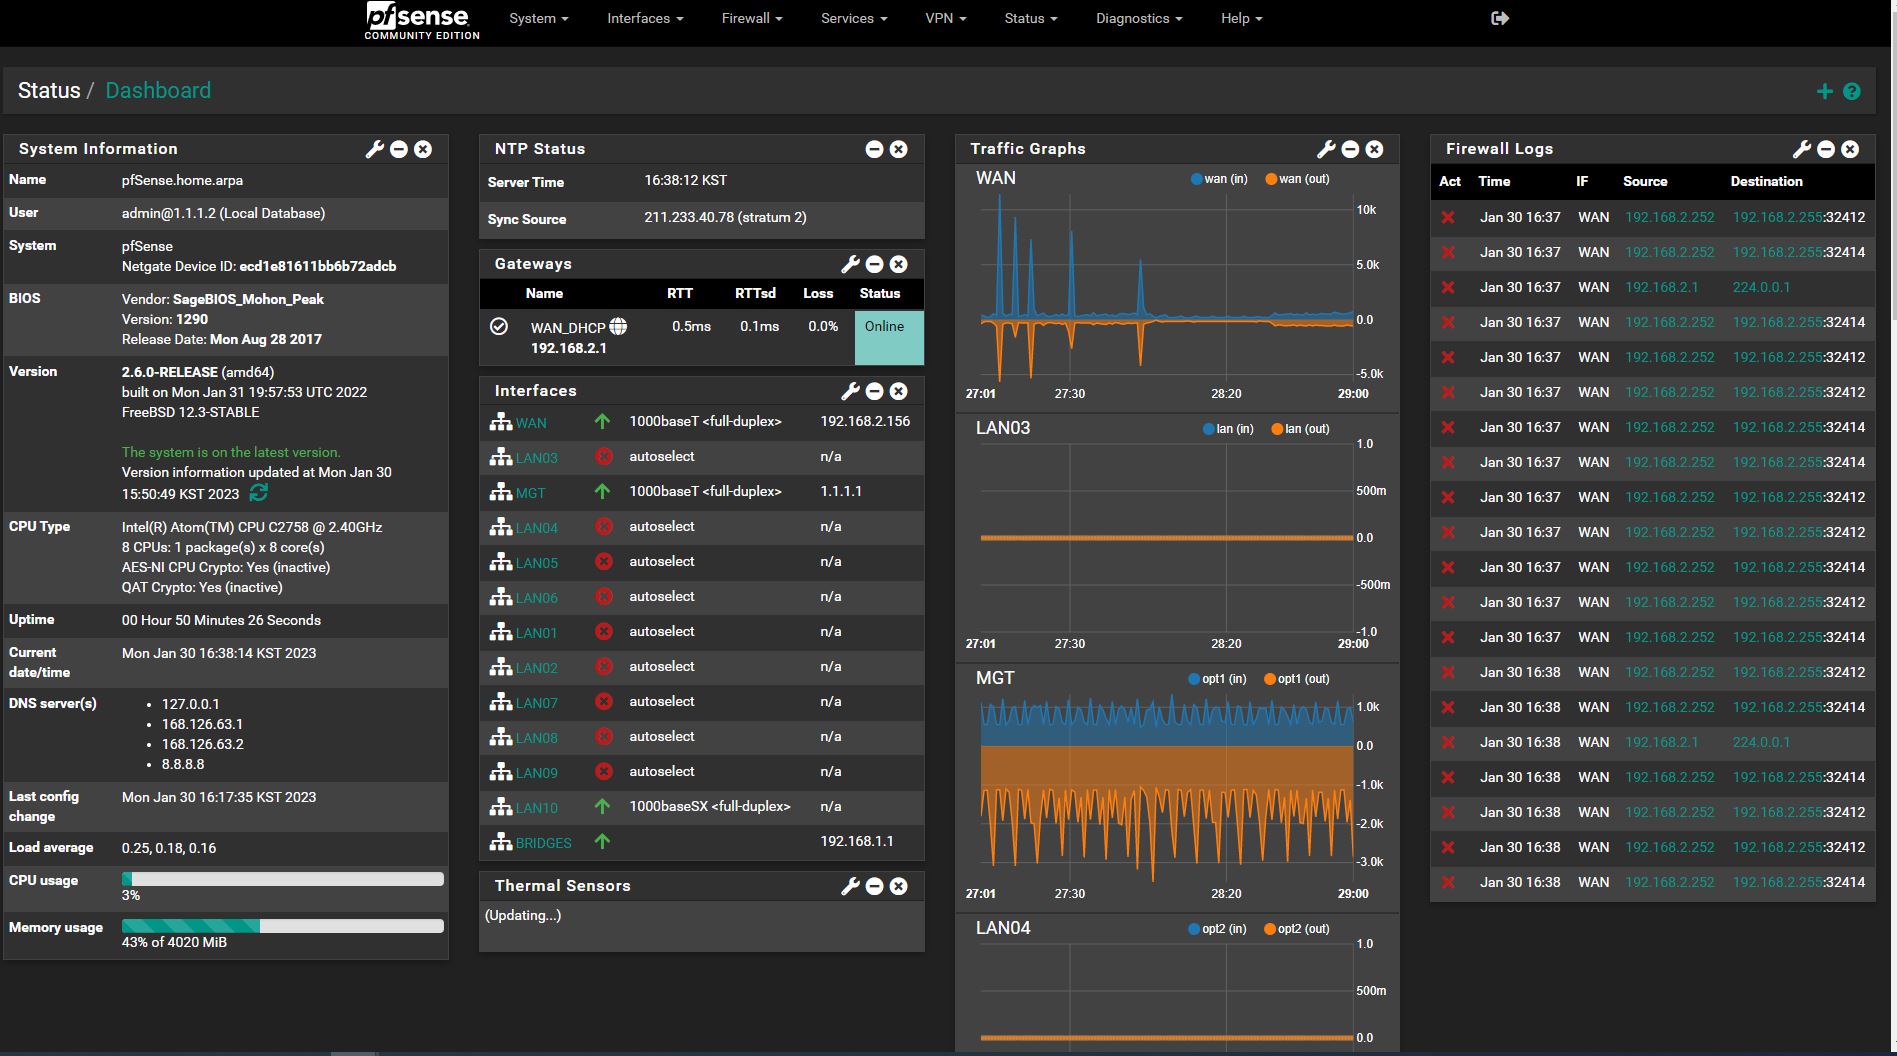Click source 192.168.2.1 in first 224.0.0.1 log row
The width and height of the screenshot is (1897, 1056).
[1661, 287]
